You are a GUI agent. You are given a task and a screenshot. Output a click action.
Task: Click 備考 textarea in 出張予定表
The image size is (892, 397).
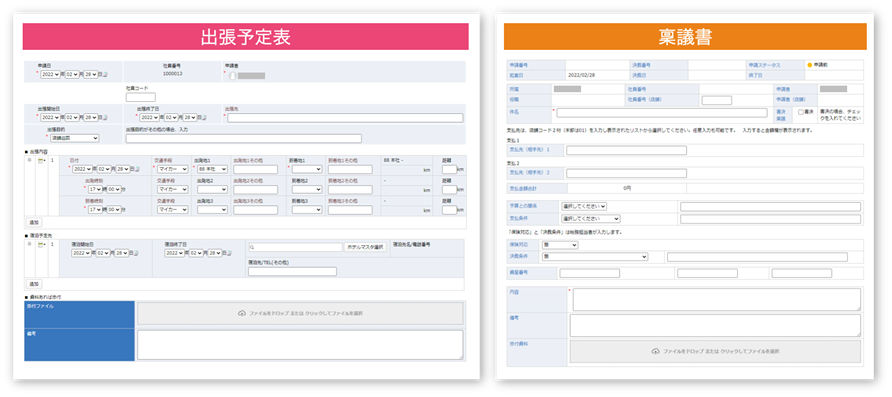[300, 345]
